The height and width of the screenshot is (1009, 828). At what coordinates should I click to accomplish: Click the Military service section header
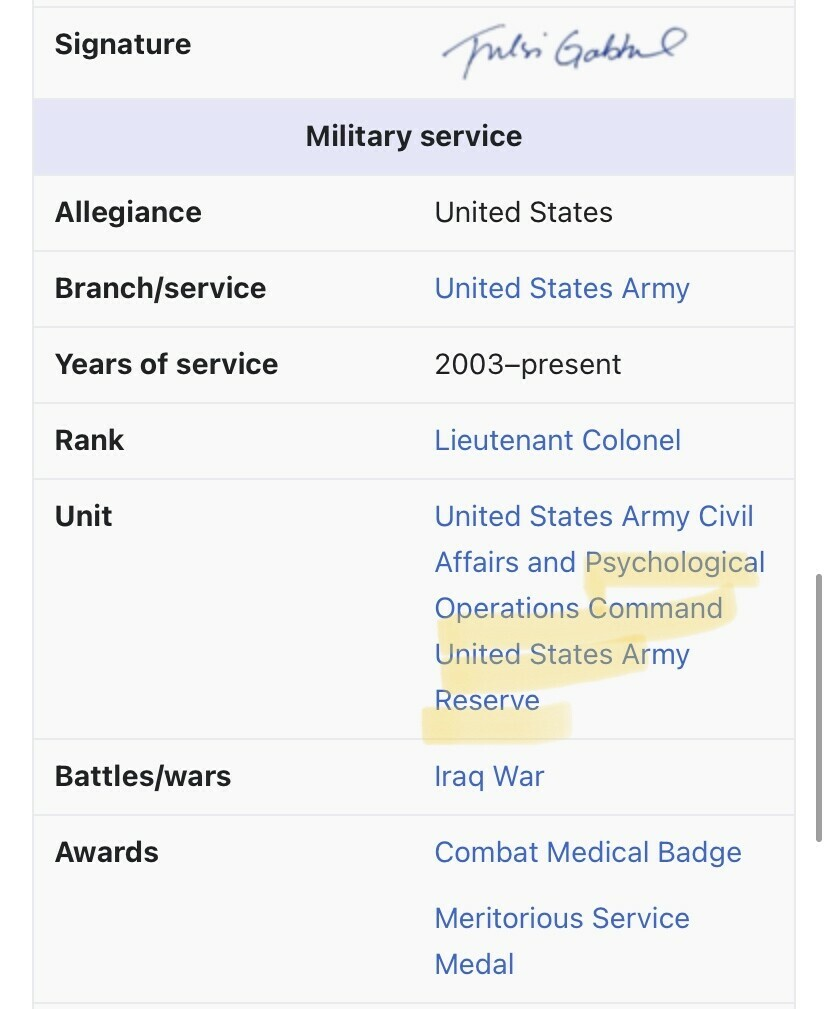pos(414,137)
